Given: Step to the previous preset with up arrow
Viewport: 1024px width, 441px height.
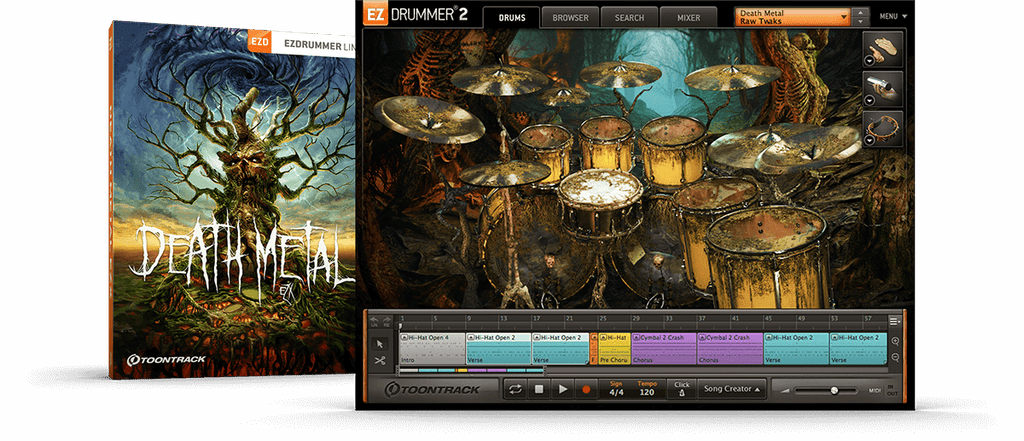Looking at the screenshot, I should point(861,12).
